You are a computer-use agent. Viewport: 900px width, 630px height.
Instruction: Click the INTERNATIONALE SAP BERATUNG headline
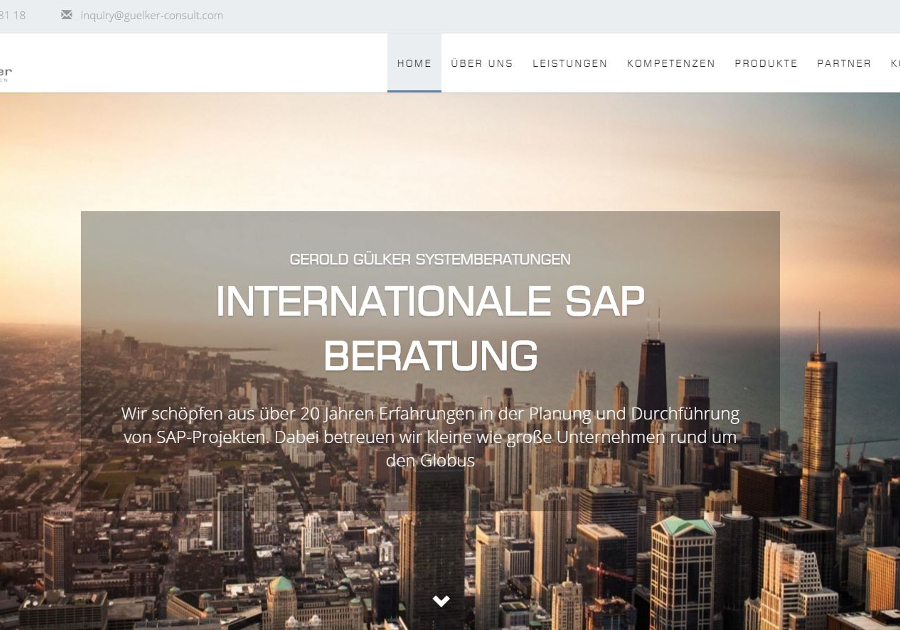tap(430, 325)
